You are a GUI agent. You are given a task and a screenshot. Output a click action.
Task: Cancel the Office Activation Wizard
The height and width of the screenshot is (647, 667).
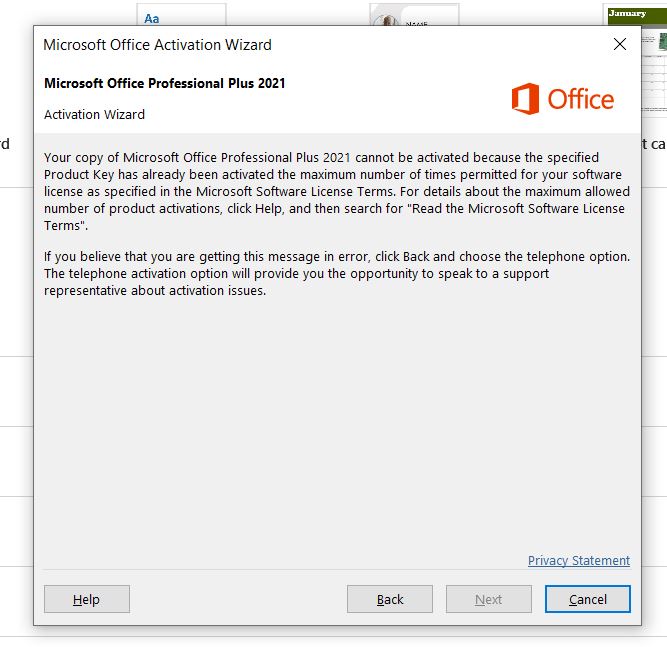point(588,599)
